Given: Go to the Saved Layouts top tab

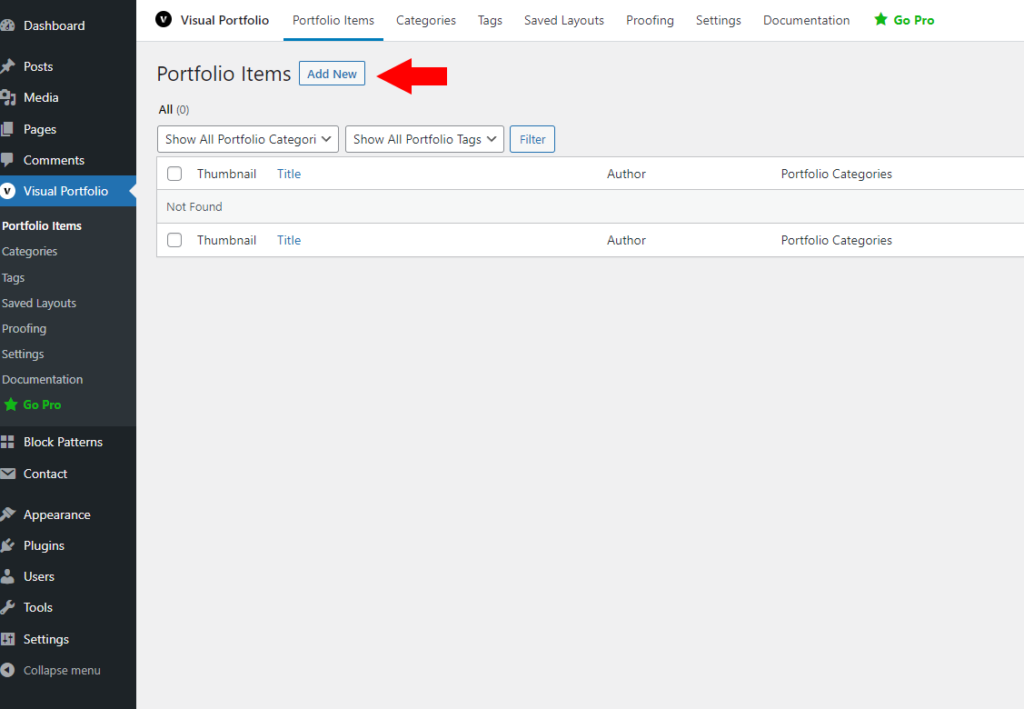Looking at the screenshot, I should (x=564, y=20).
